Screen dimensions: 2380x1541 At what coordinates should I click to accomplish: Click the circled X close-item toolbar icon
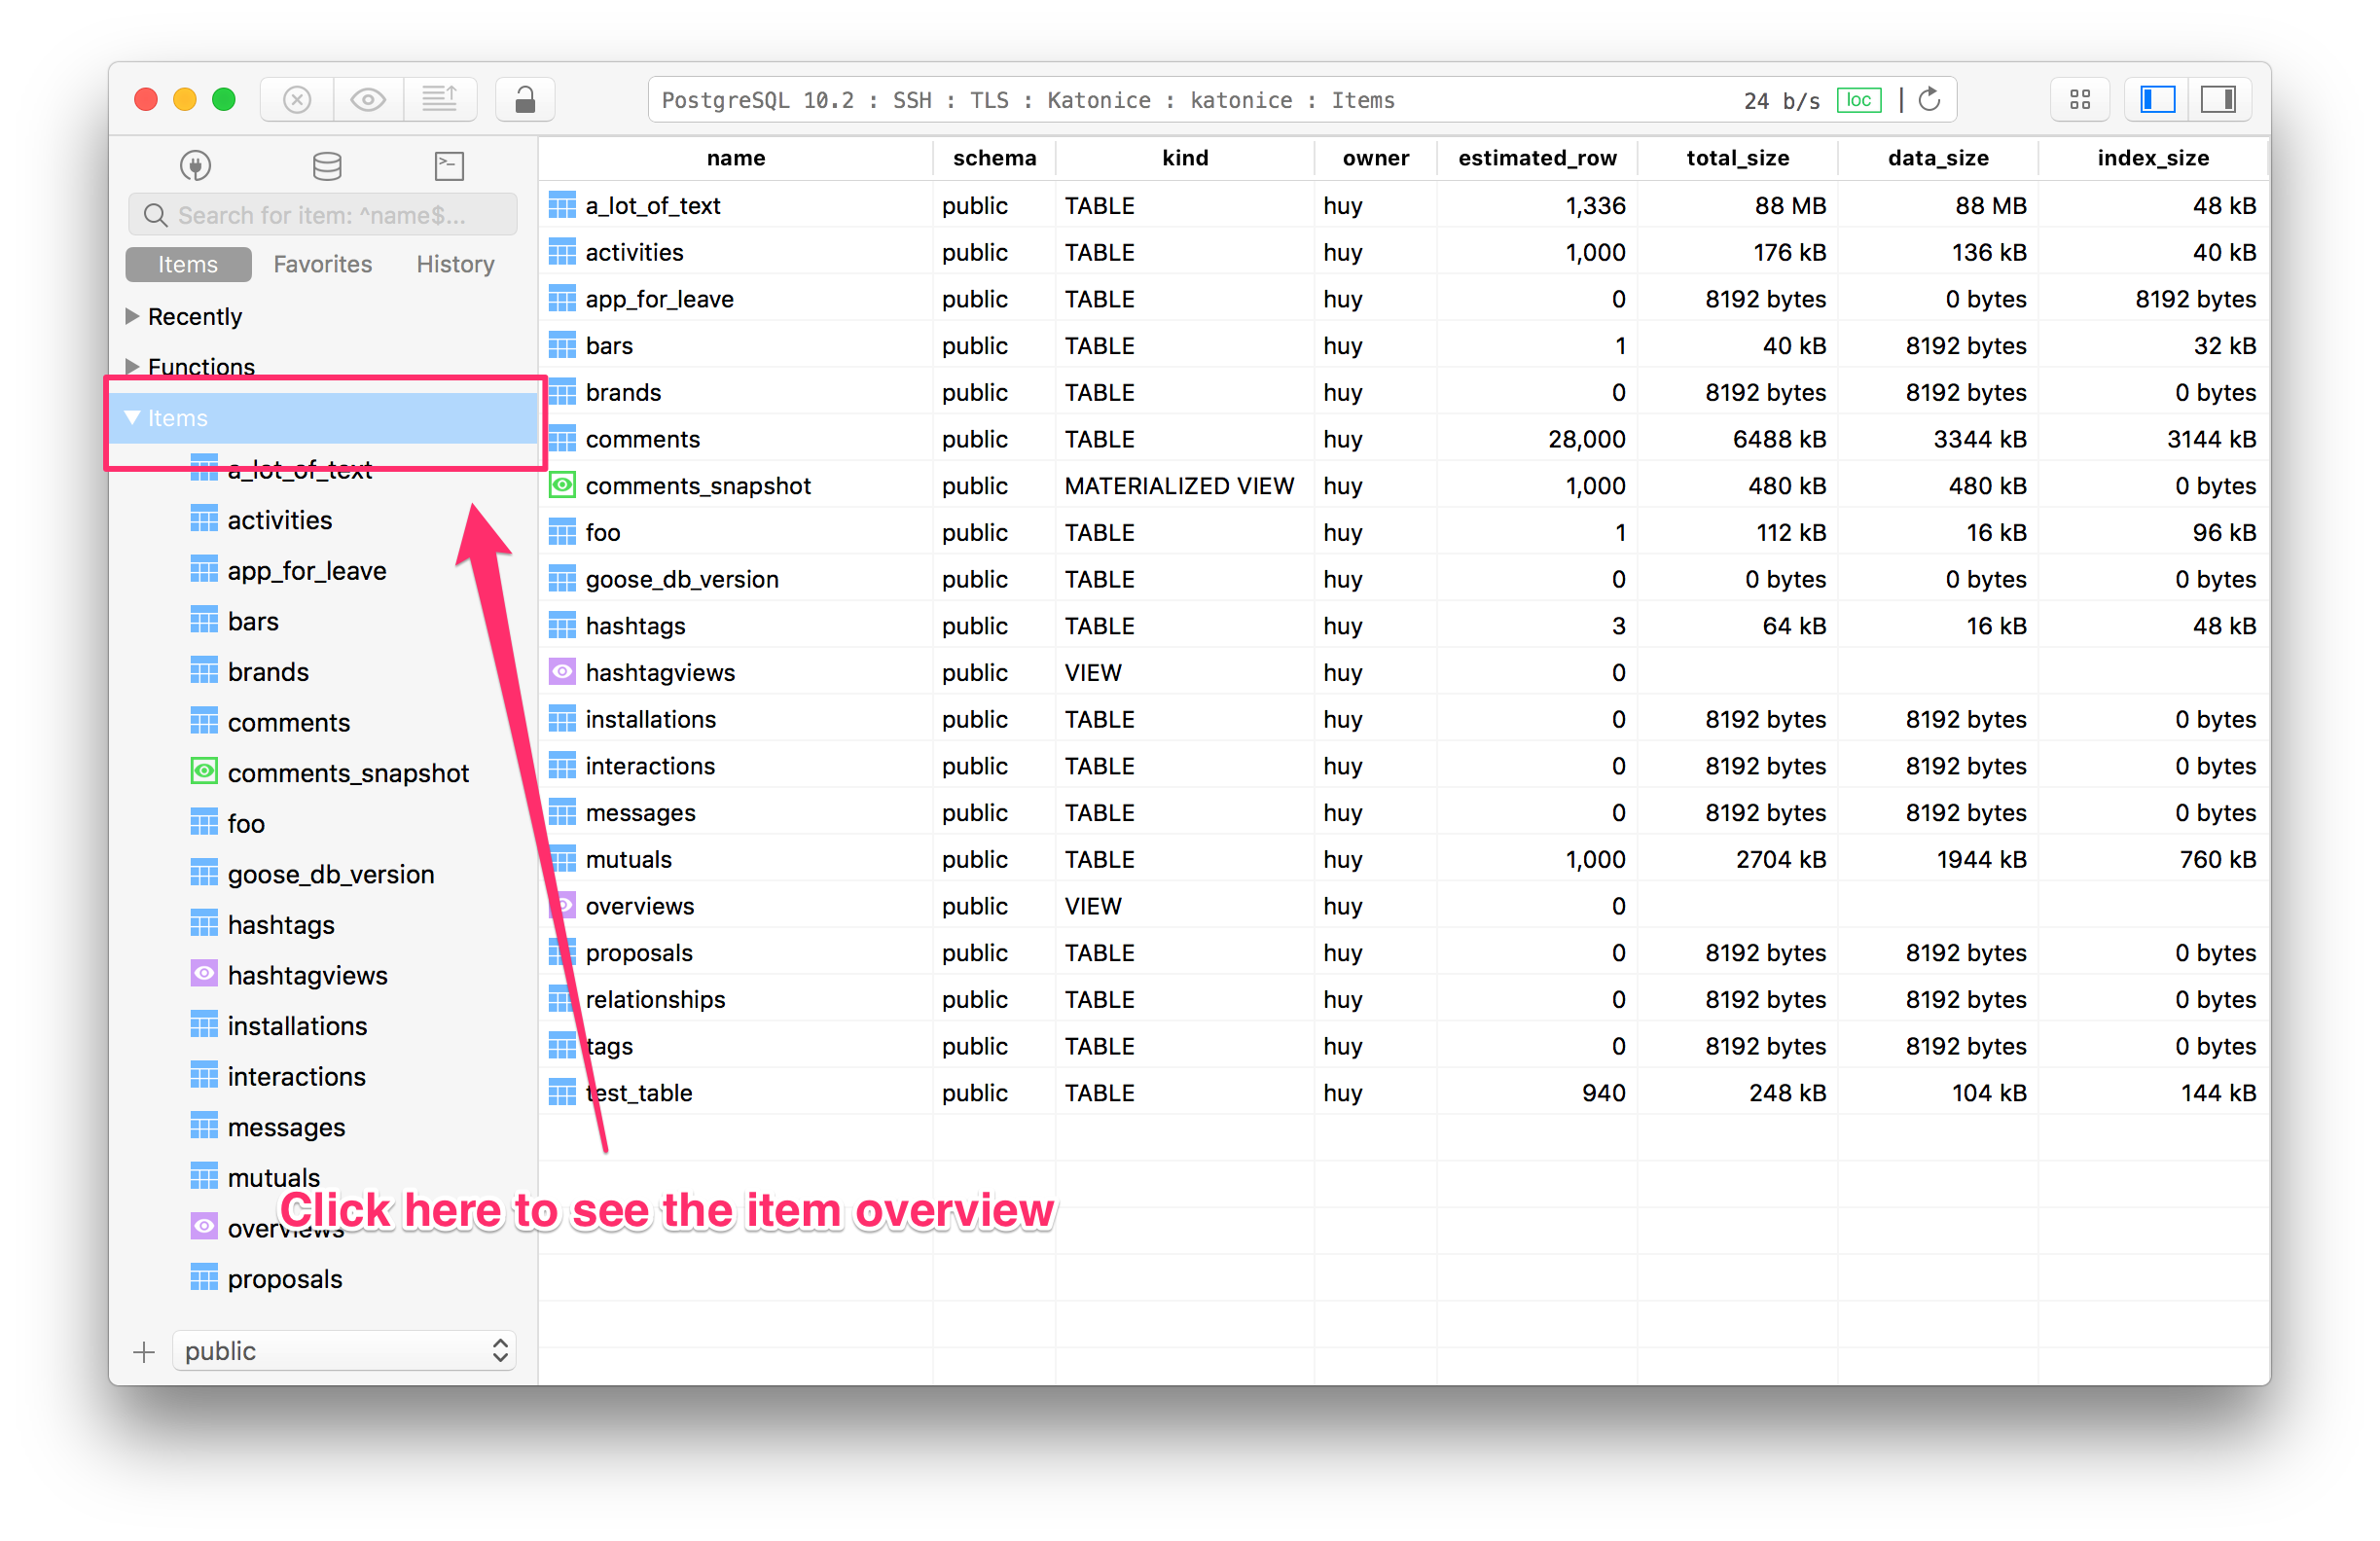[x=296, y=99]
